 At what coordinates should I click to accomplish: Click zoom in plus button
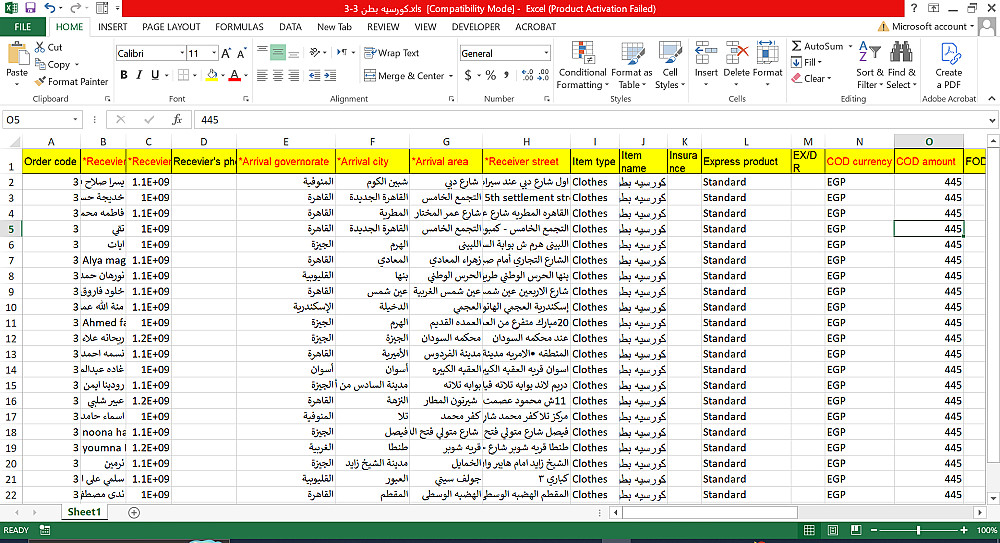[964, 530]
